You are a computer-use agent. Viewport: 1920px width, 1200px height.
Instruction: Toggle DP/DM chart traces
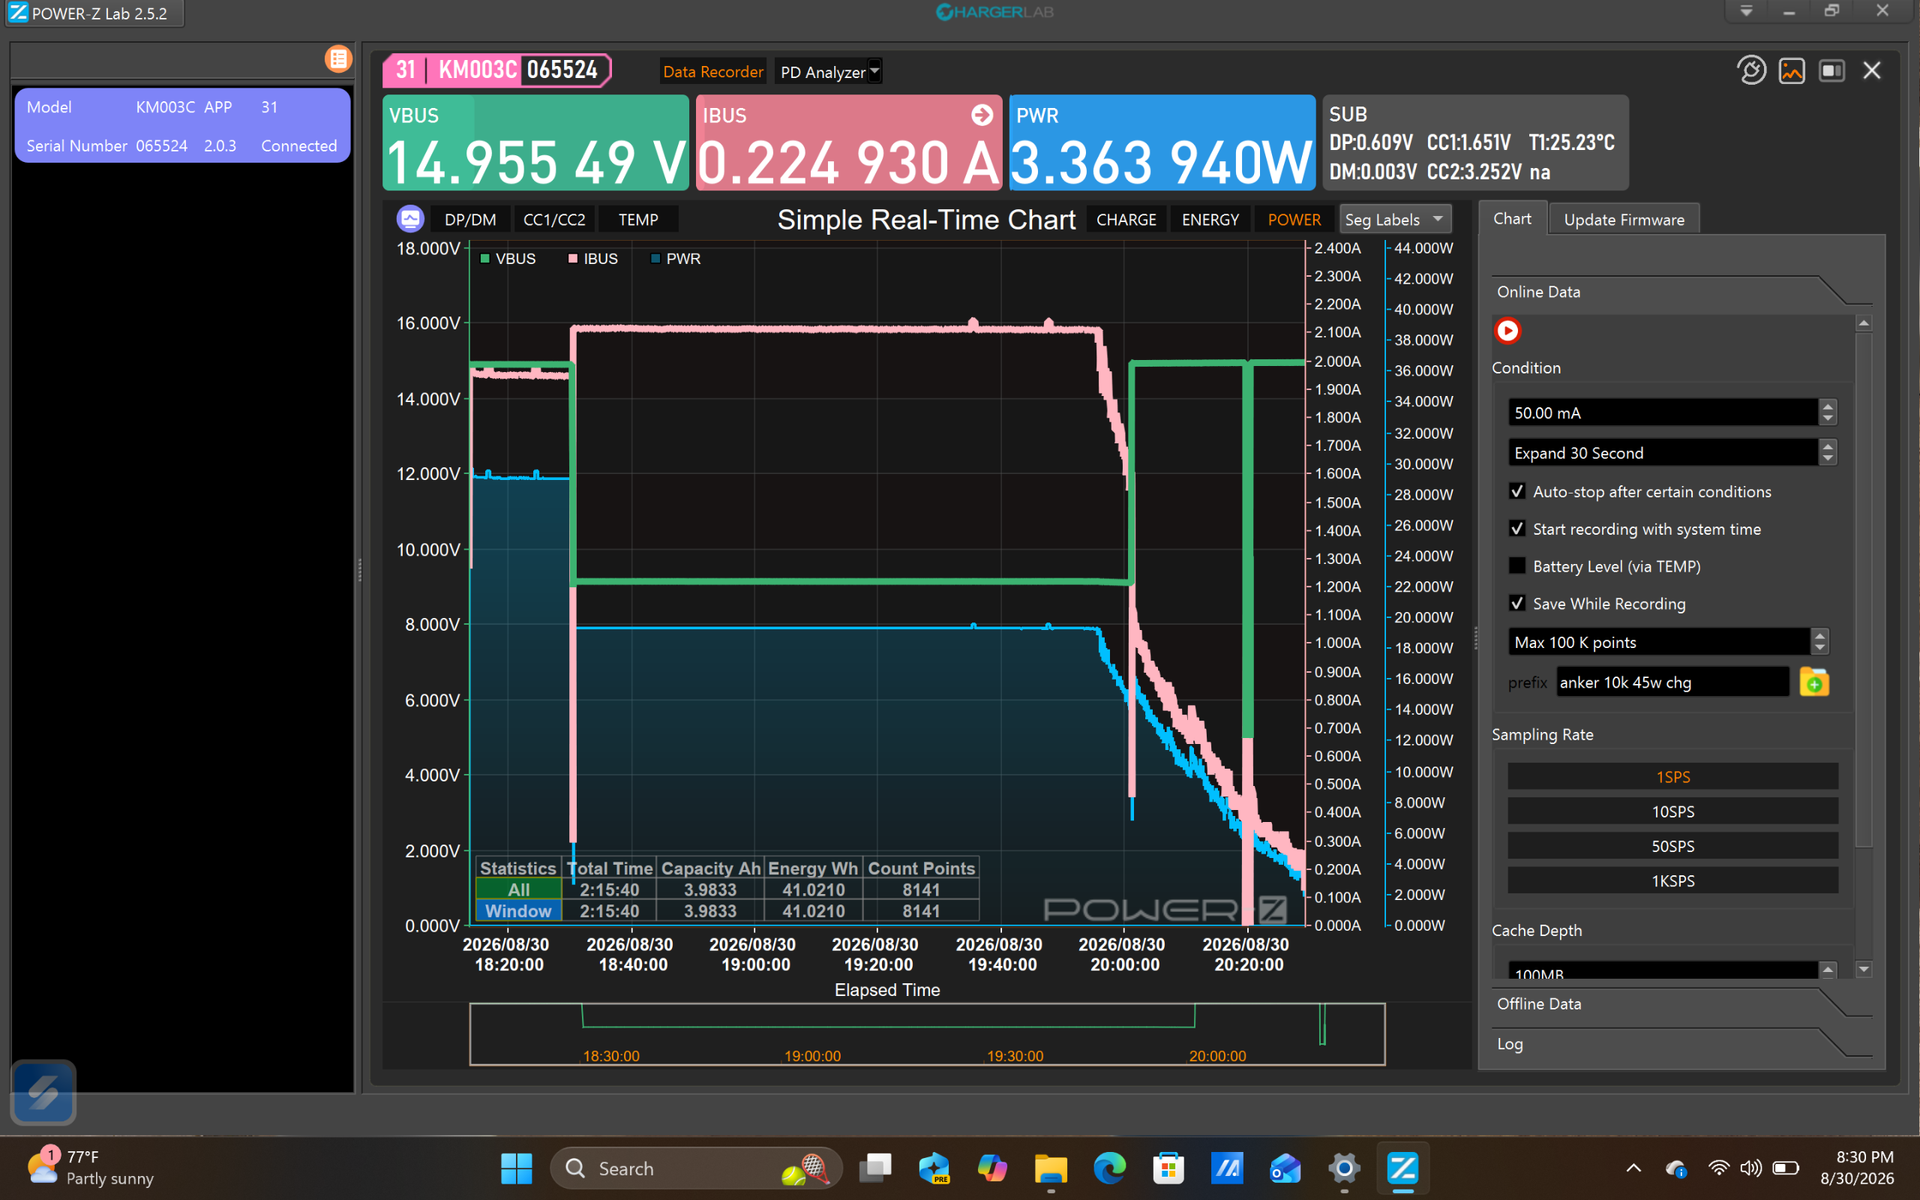[x=470, y=219]
